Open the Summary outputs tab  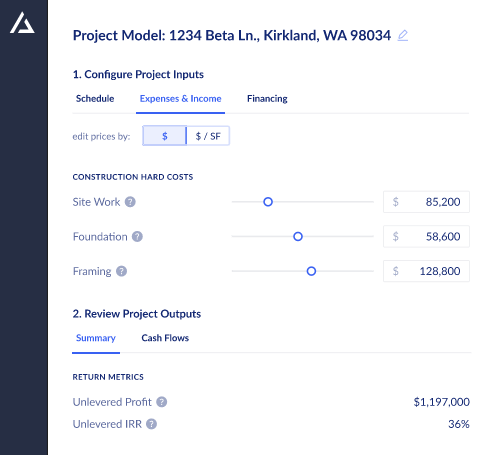[x=96, y=338]
